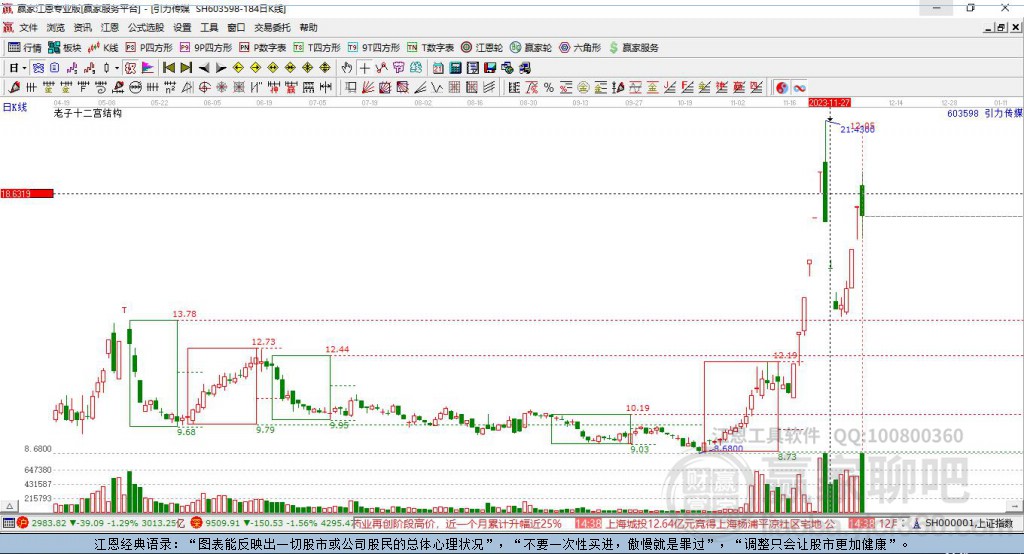Open the T四方形 tool
Screen dimensions: 1024x554
(317, 48)
